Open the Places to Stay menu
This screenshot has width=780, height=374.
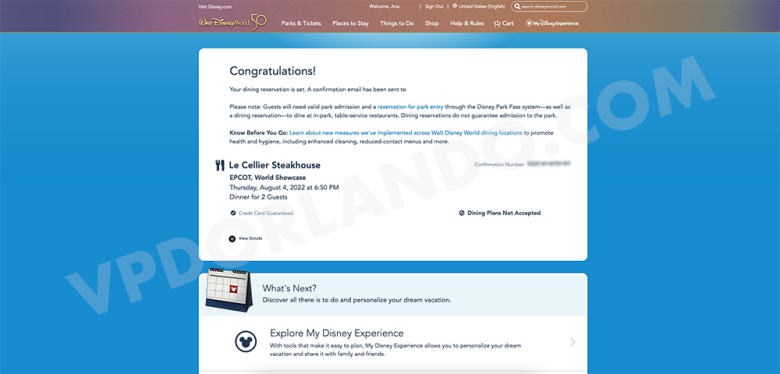point(351,23)
